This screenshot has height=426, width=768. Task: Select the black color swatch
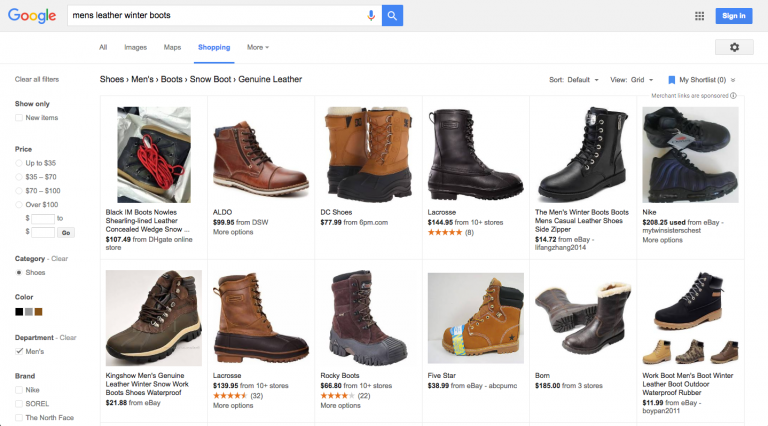[x=19, y=311]
